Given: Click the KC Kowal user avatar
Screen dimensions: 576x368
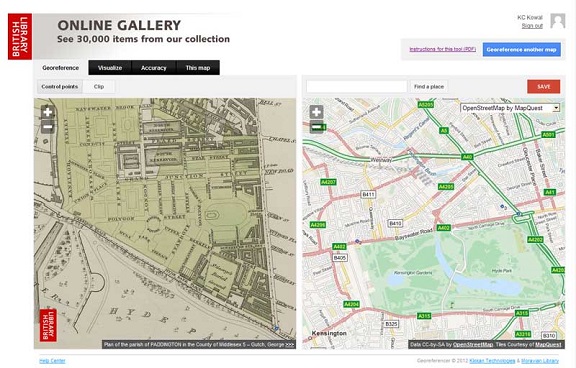Looking at the screenshot, I should (x=557, y=21).
